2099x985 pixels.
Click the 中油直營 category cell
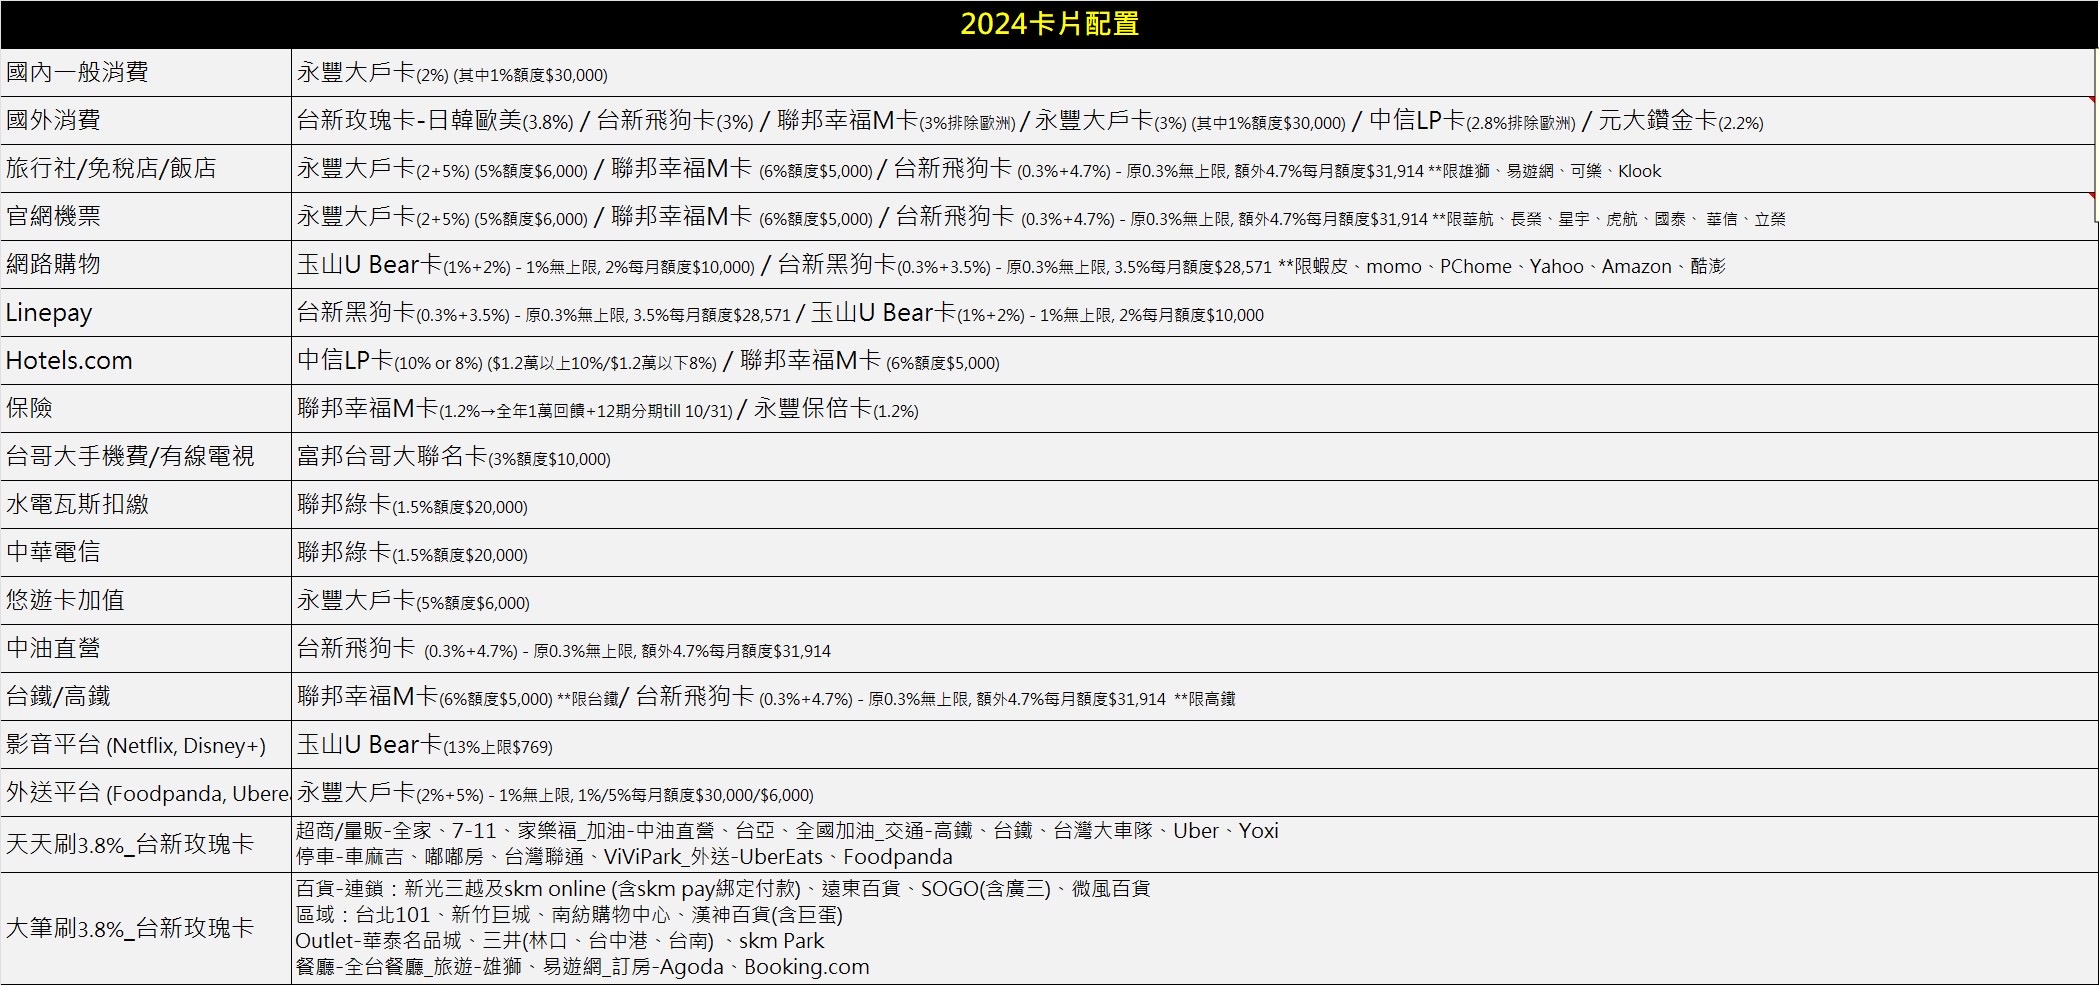pyautogui.click(x=146, y=648)
